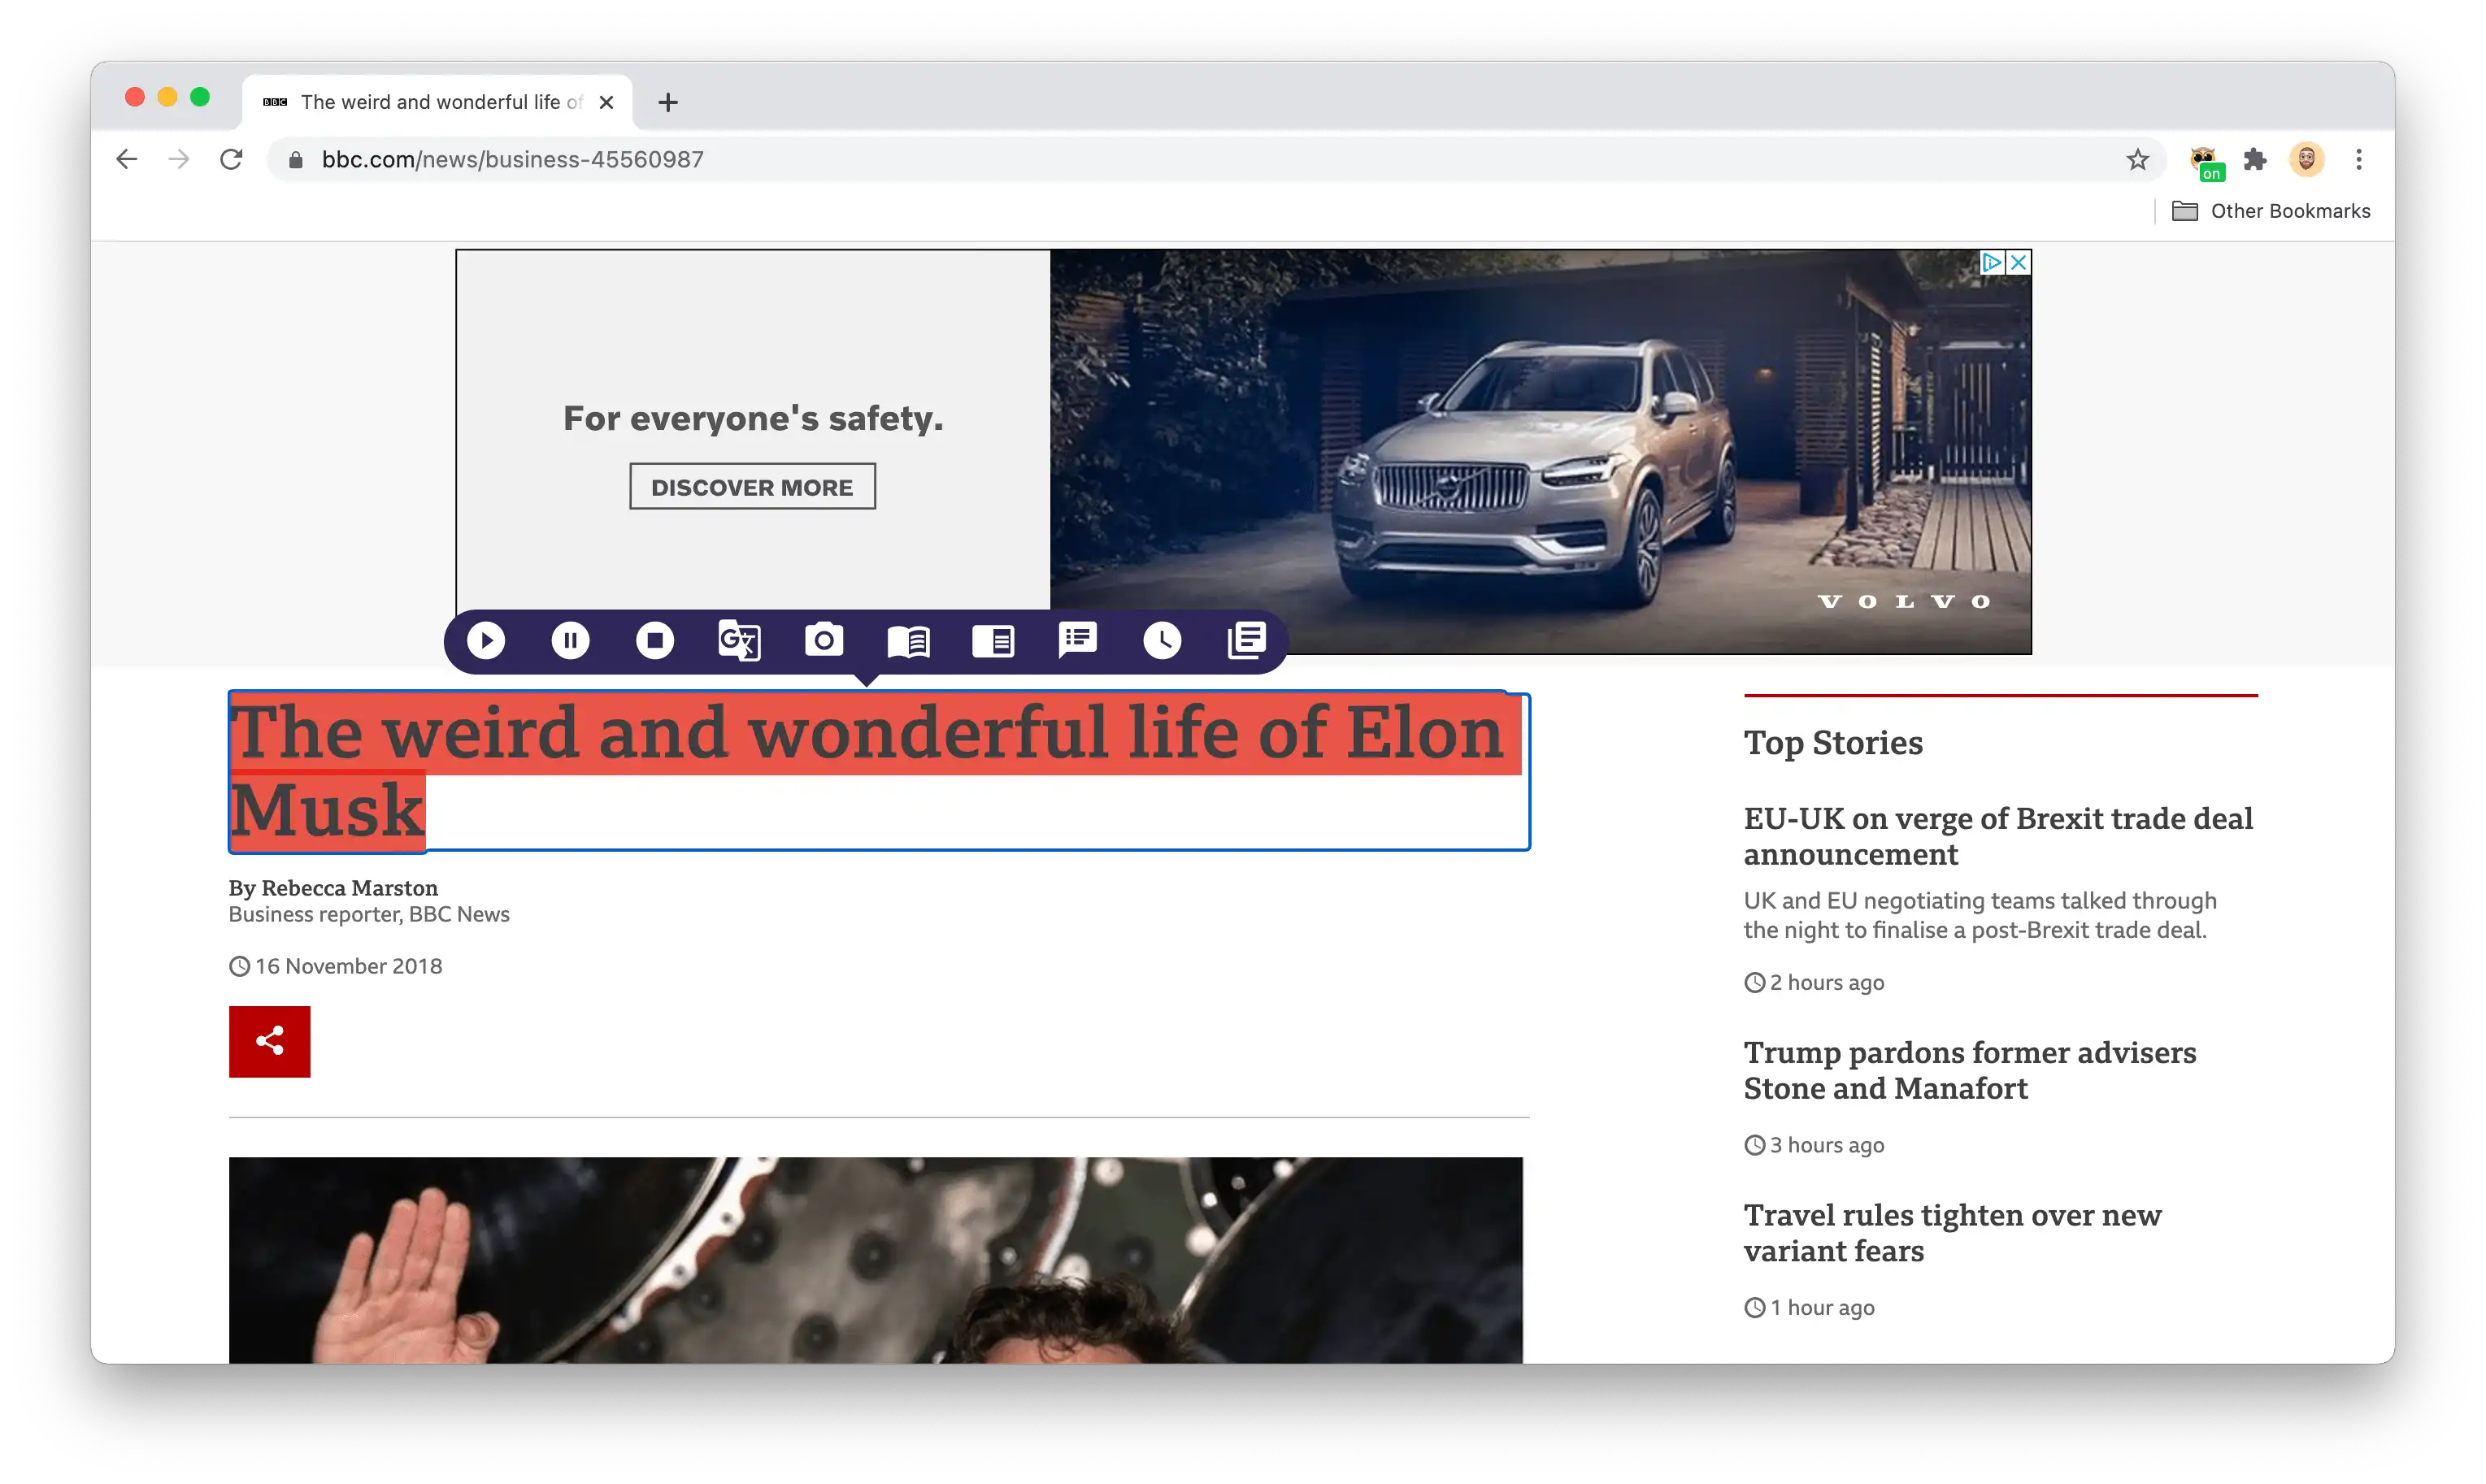
Task: Click the DISCOVER MORE ad button
Action: (x=752, y=487)
